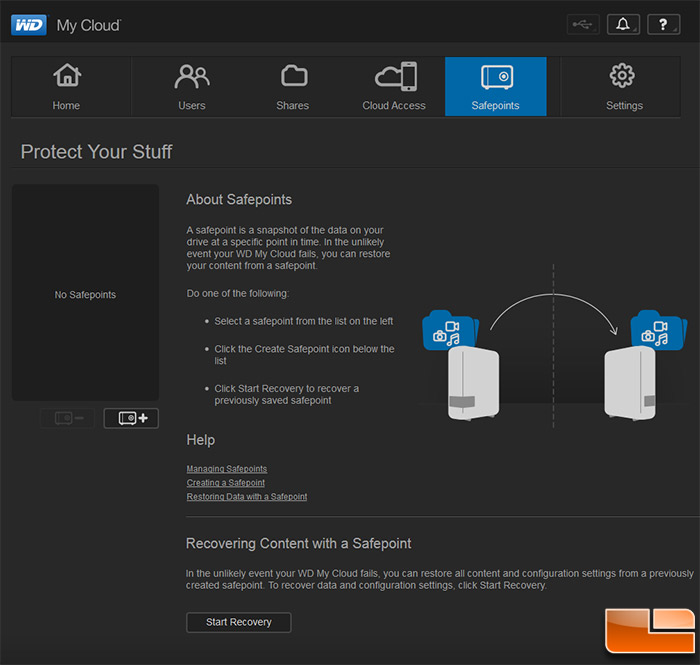Image resolution: width=700 pixels, height=665 pixels.
Task: Click the No Safepoints list area
Action: (x=85, y=292)
